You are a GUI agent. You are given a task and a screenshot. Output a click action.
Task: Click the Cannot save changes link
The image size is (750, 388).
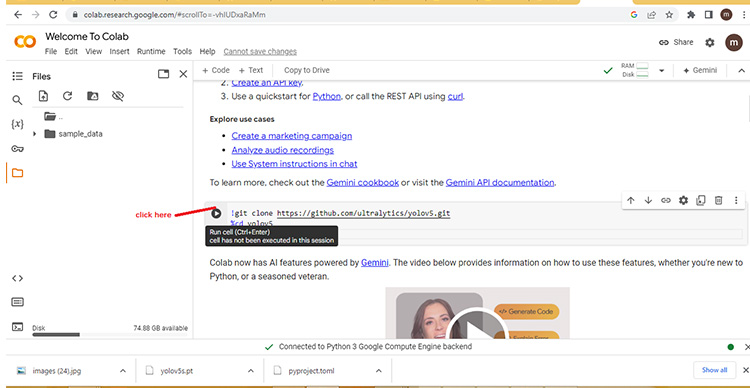tap(260, 52)
